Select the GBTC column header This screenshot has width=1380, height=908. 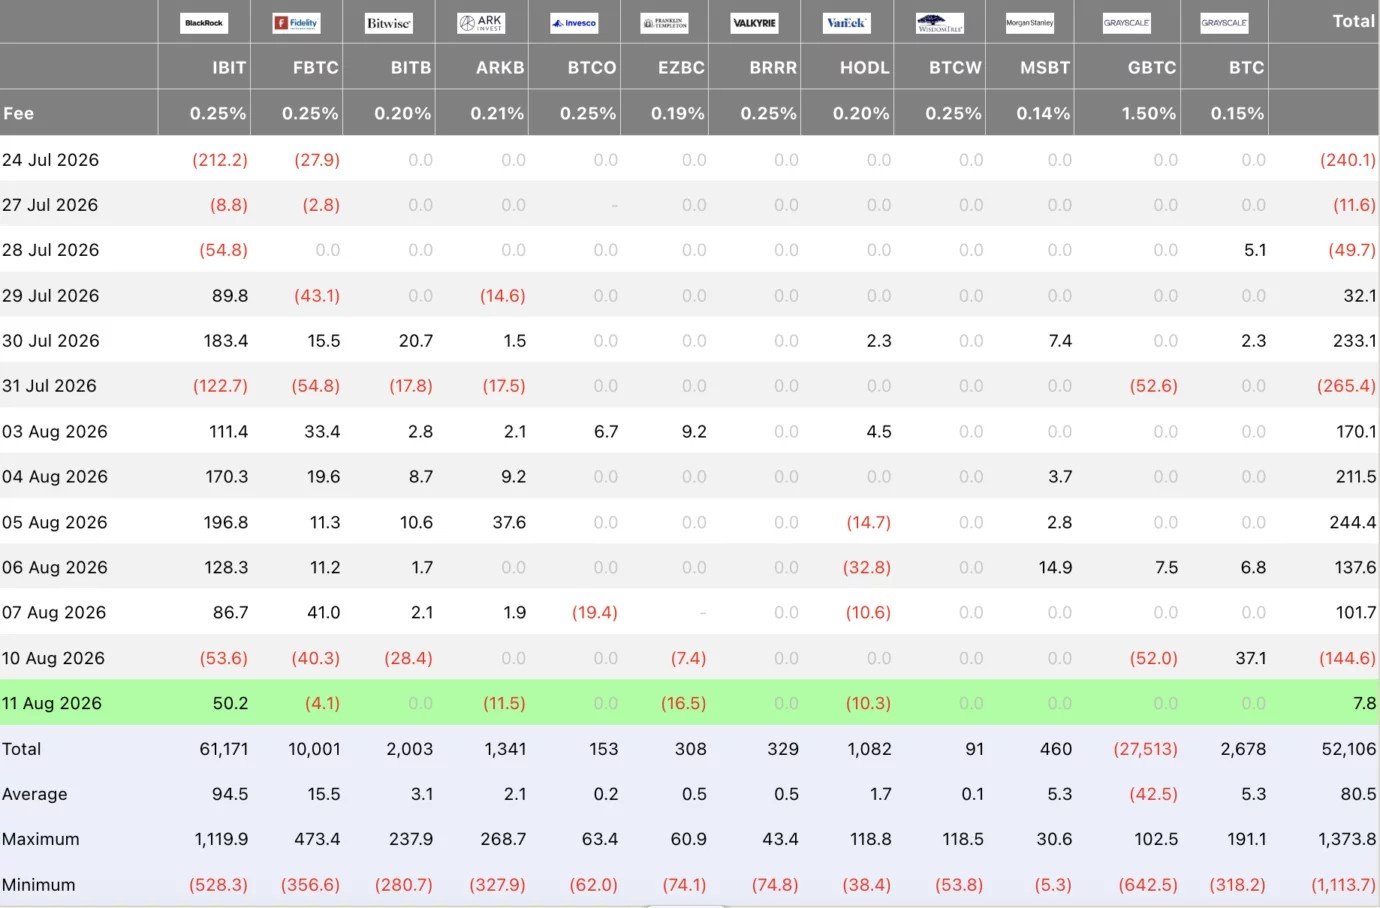pyautogui.click(x=1152, y=68)
